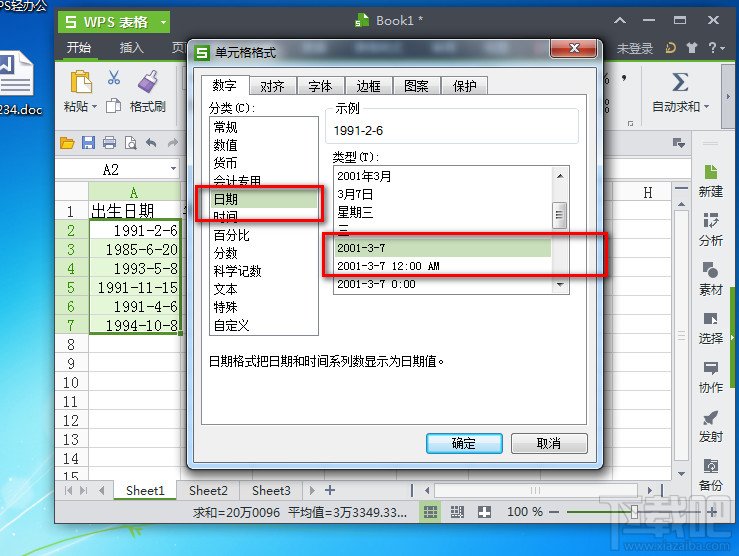Click the Print icon in quick toolbar
Screen dimensions: 739x556
(x=109, y=143)
